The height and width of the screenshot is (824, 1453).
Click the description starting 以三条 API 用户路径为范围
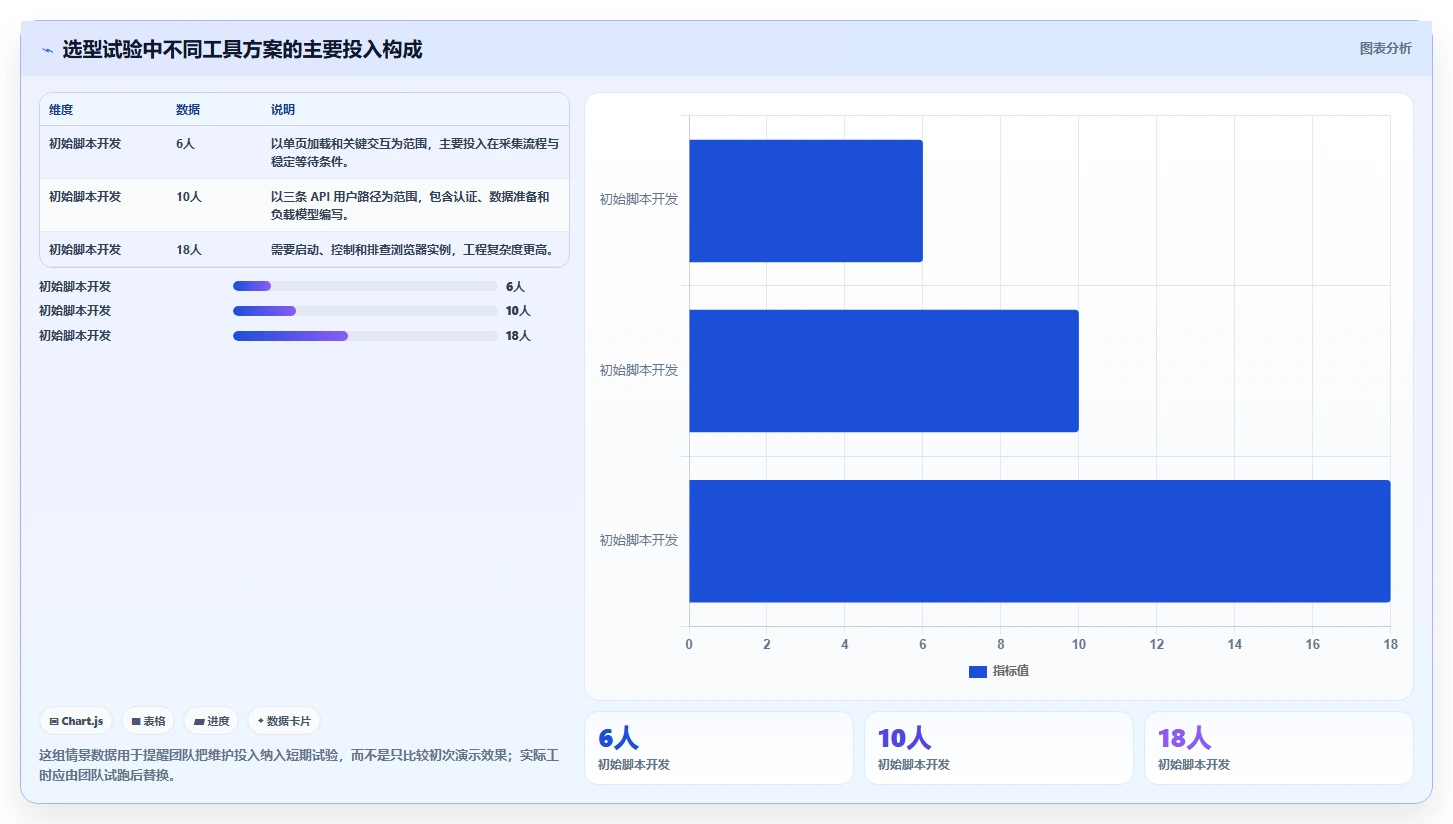tap(410, 206)
